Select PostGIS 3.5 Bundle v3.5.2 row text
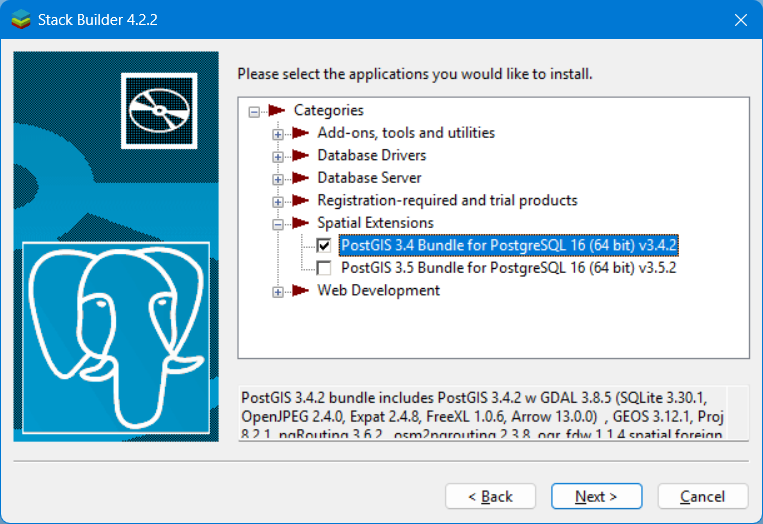This screenshot has width=763, height=524. click(509, 268)
